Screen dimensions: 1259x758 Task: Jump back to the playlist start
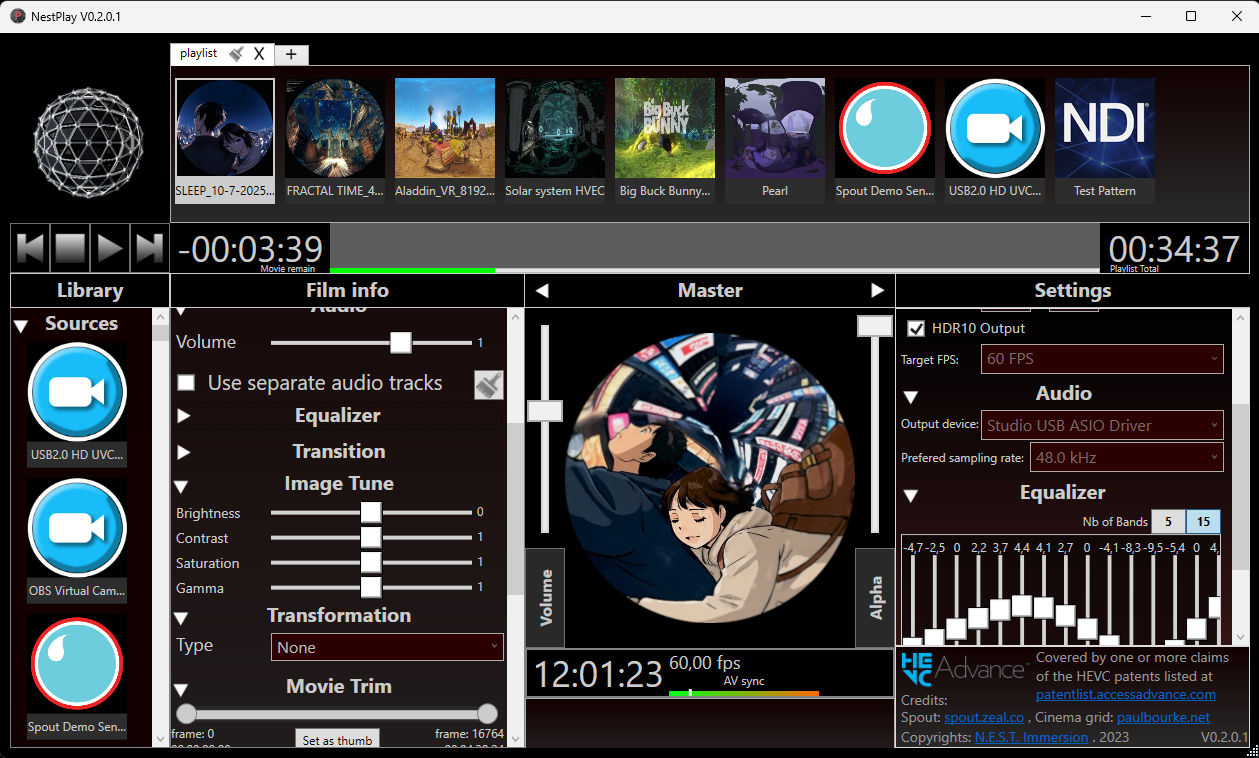pyautogui.click(x=30, y=247)
